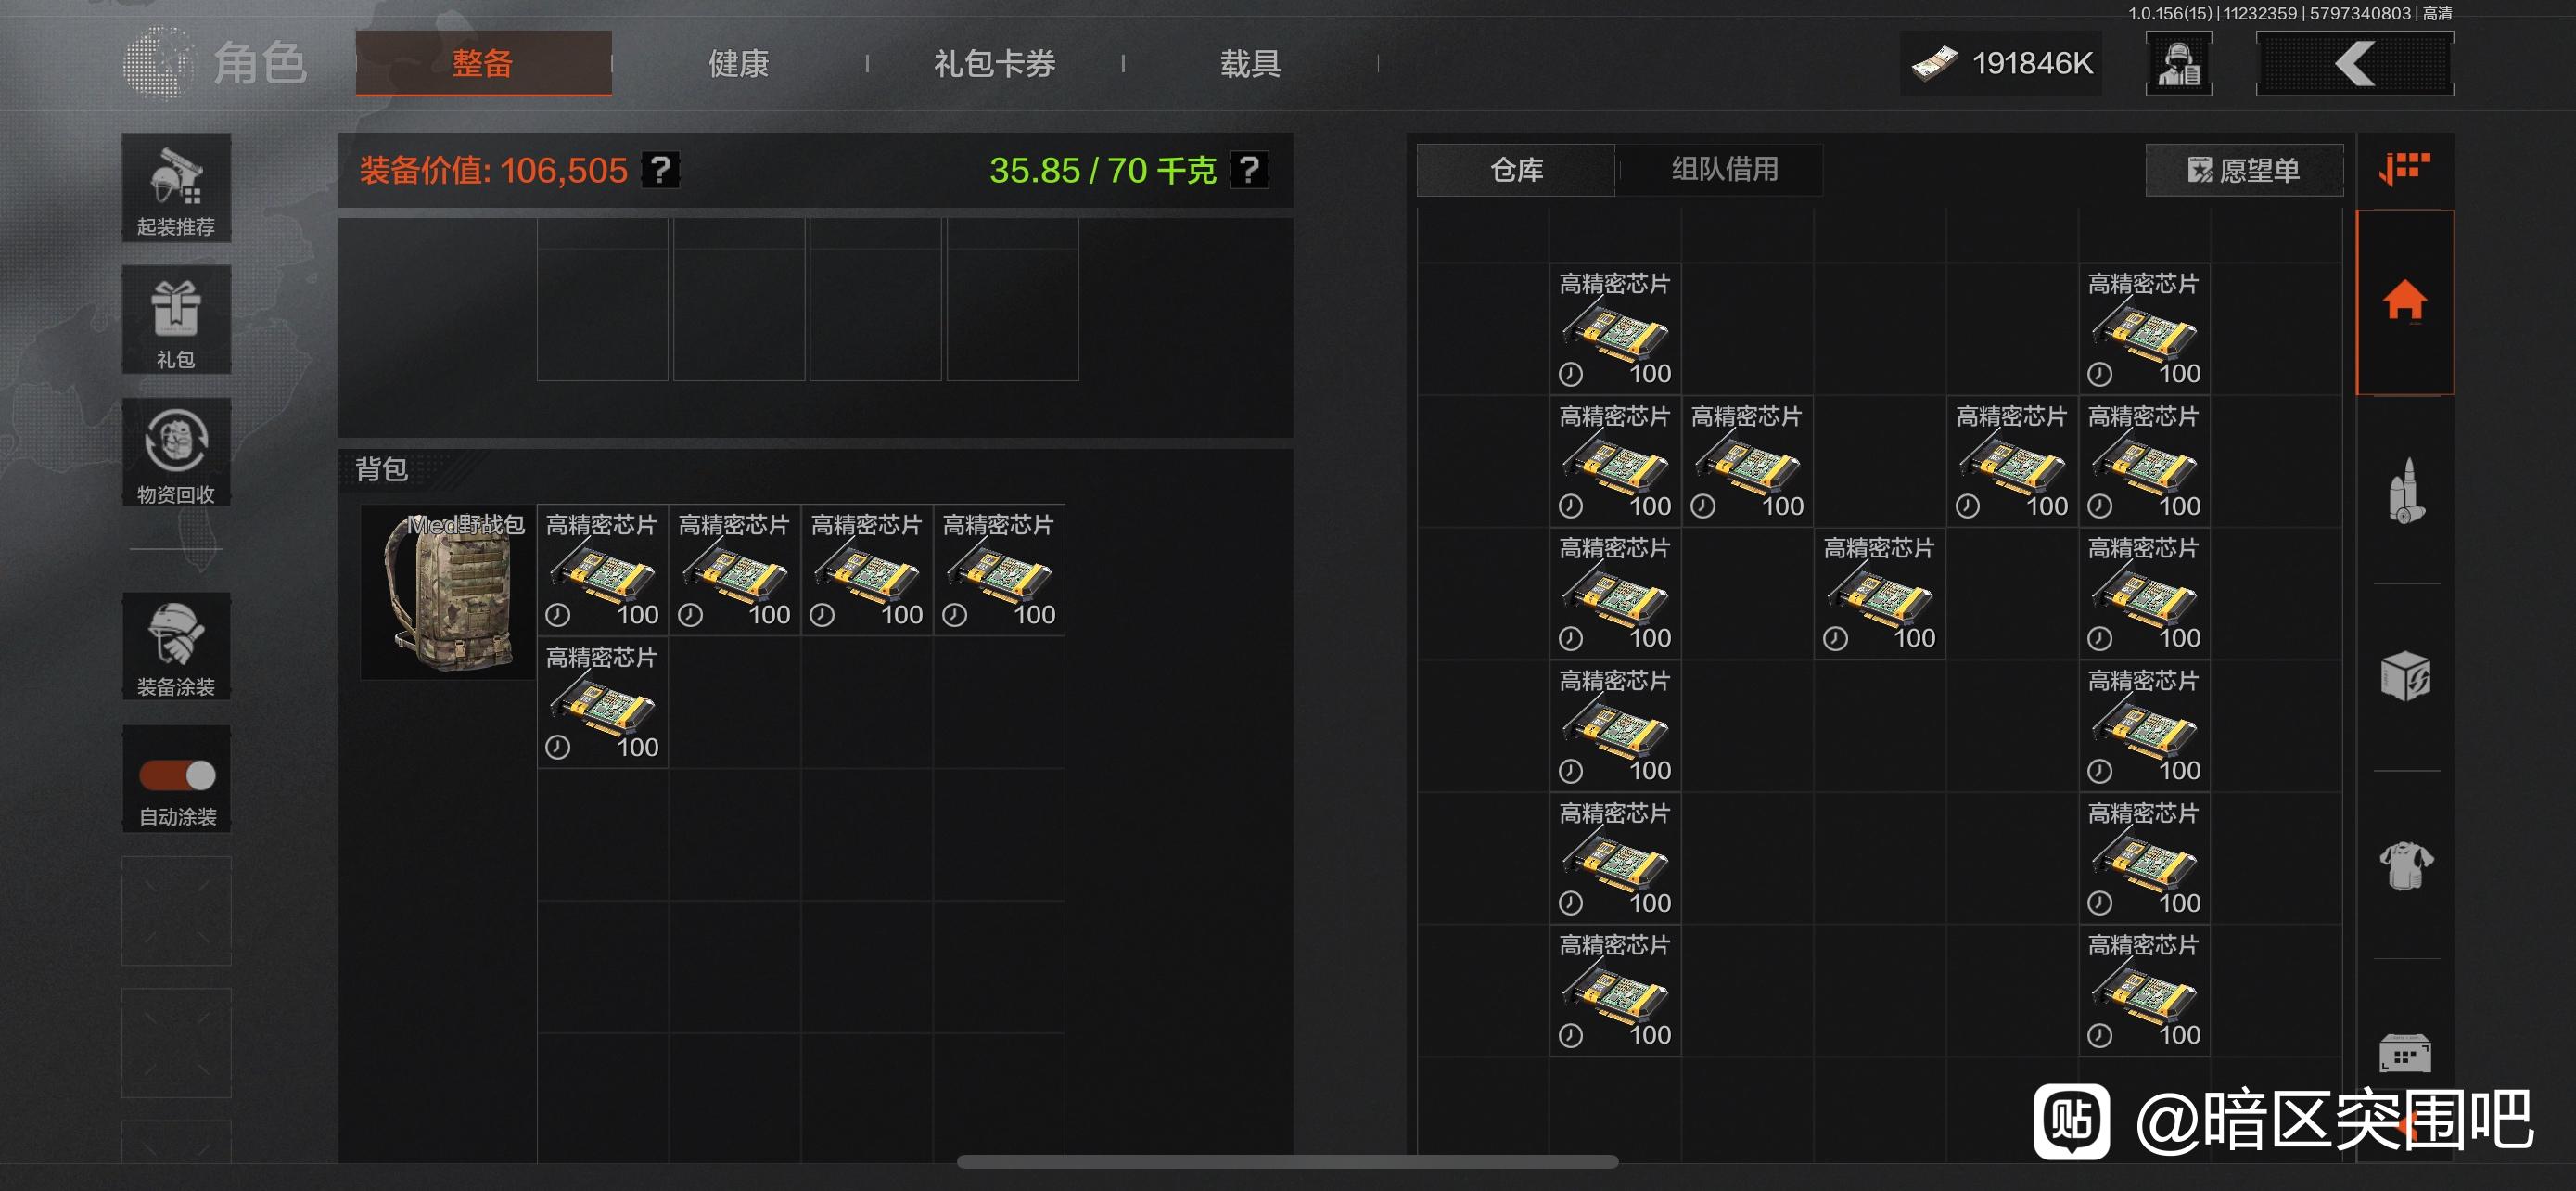Open the 装备涂装 helmet skin icon

pyautogui.click(x=176, y=646)
